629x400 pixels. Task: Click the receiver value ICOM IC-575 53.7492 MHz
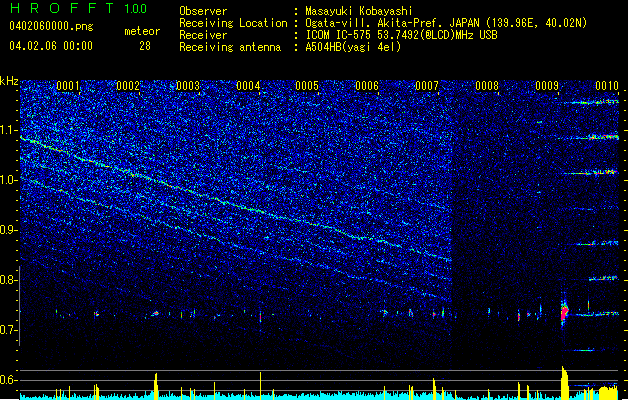click(x=401, y=35)
